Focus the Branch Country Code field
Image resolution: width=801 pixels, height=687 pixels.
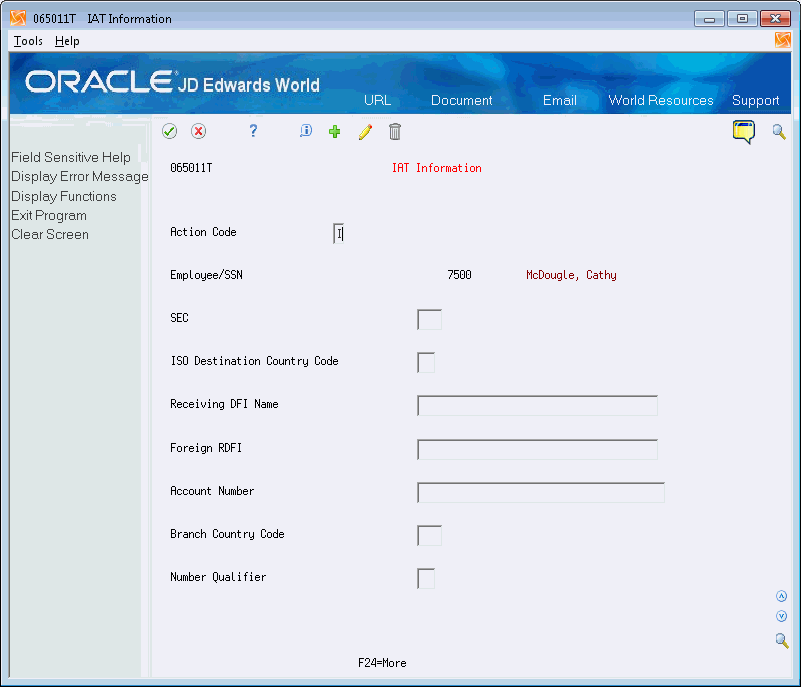pyautogui.click(x=429, y=535)
